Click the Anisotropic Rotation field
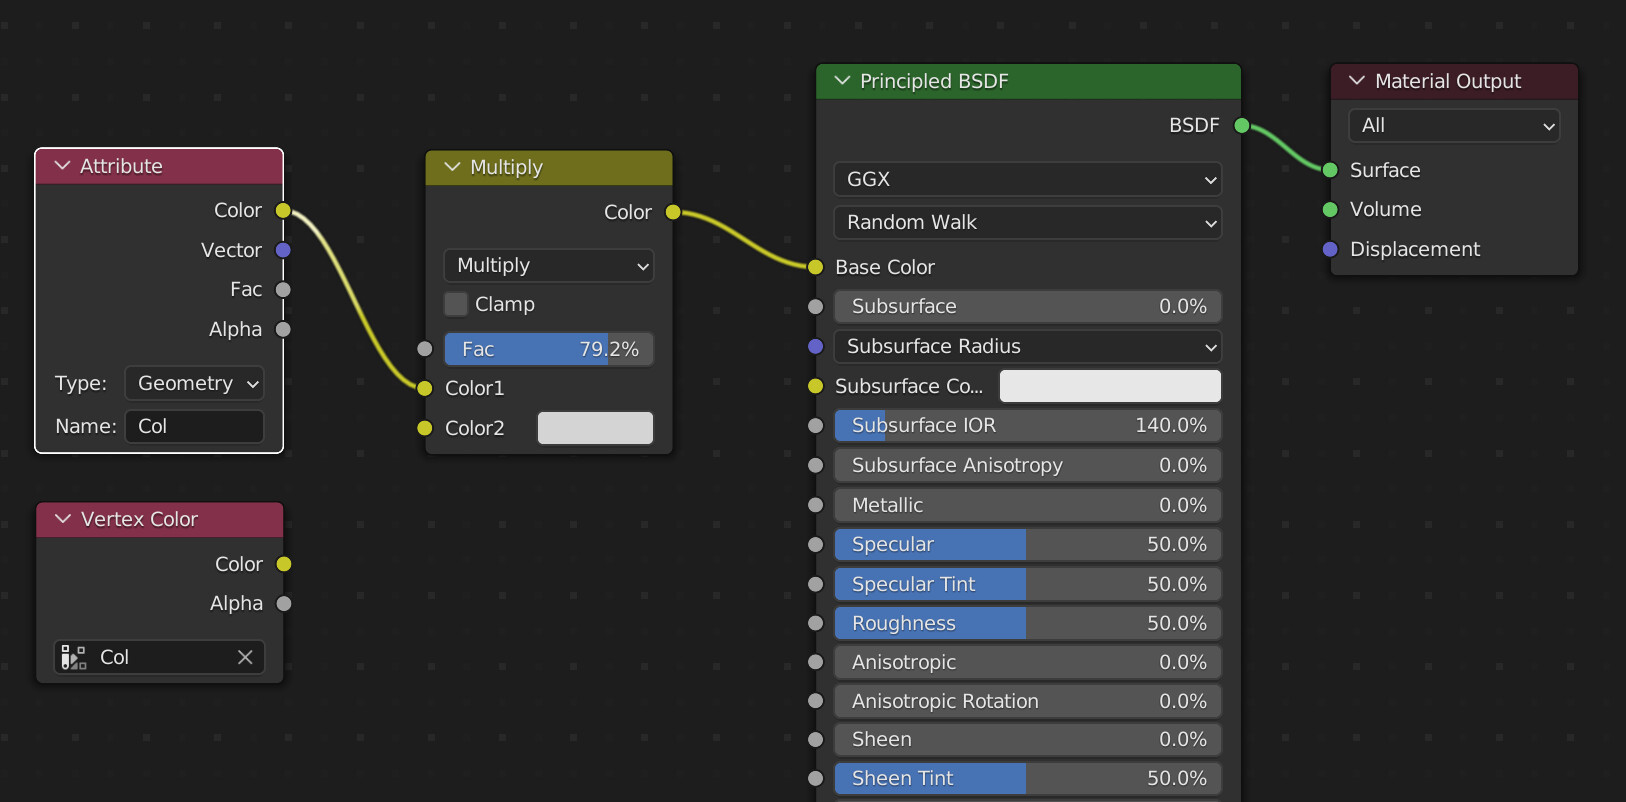 [1028, 701]
